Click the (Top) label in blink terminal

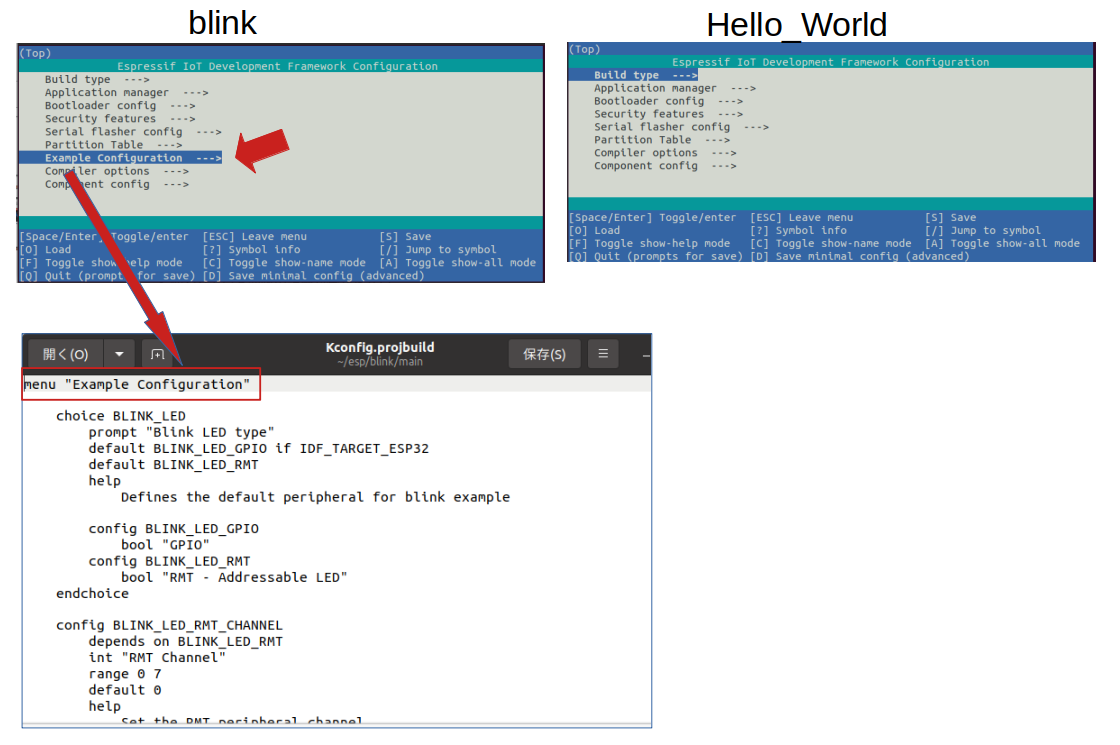[x=35, y=53]
